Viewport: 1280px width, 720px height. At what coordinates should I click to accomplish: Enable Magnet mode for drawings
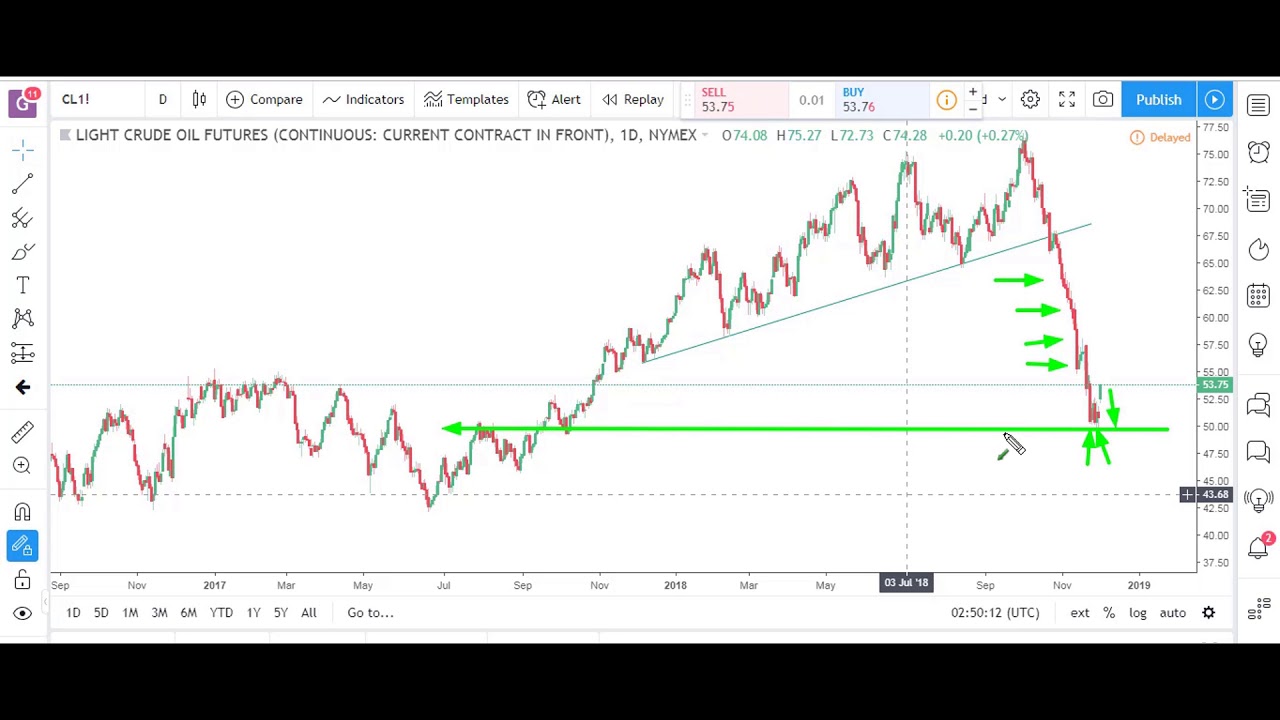pyautogui.click(x=22, y=512)
